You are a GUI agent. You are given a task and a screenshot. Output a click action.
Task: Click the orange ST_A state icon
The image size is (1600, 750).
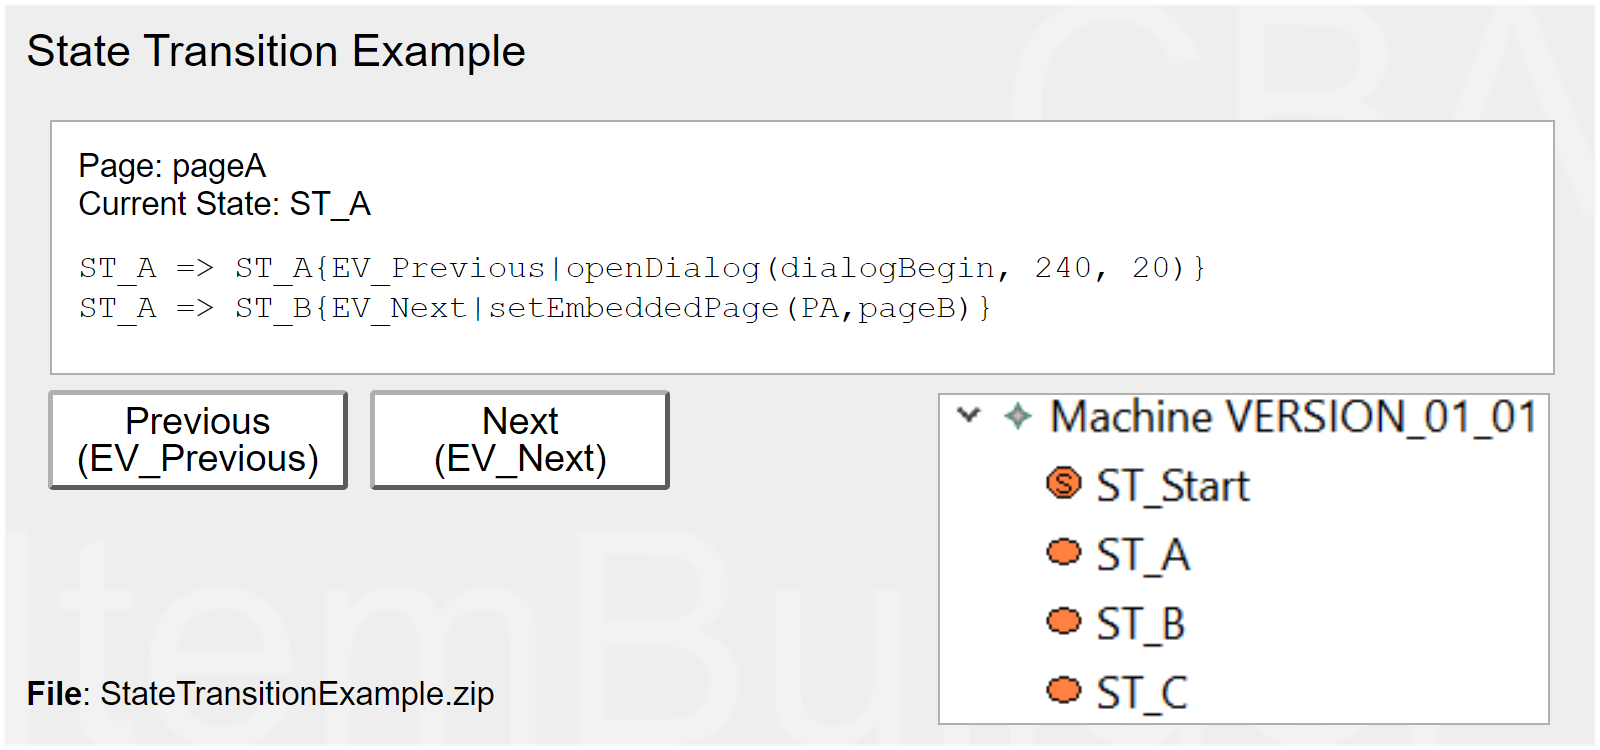(x=1063, y=553)
